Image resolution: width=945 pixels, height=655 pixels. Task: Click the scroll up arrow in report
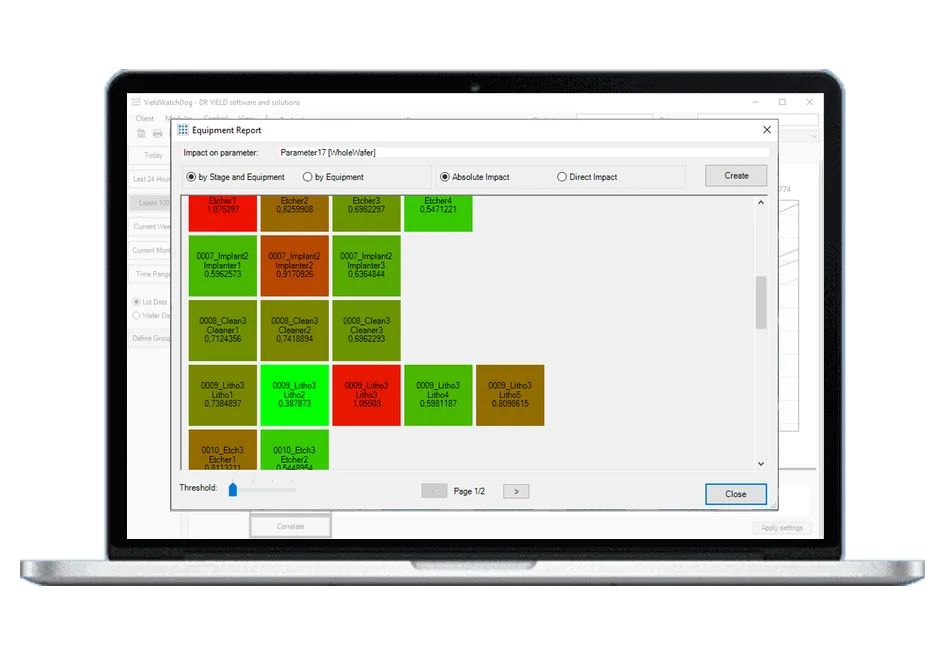[x=761, y=203]
